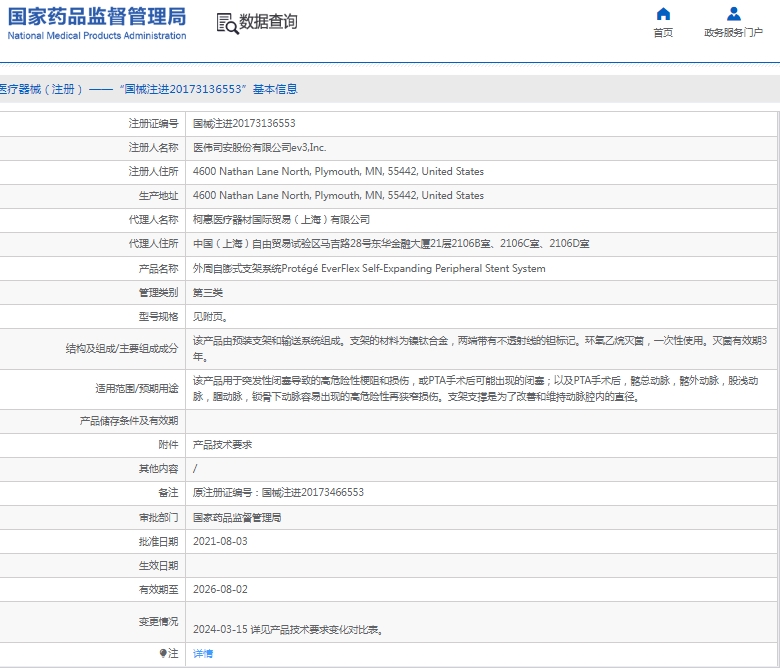
Task: Click the 有效期至 row label
Action: tap(158, 589)
